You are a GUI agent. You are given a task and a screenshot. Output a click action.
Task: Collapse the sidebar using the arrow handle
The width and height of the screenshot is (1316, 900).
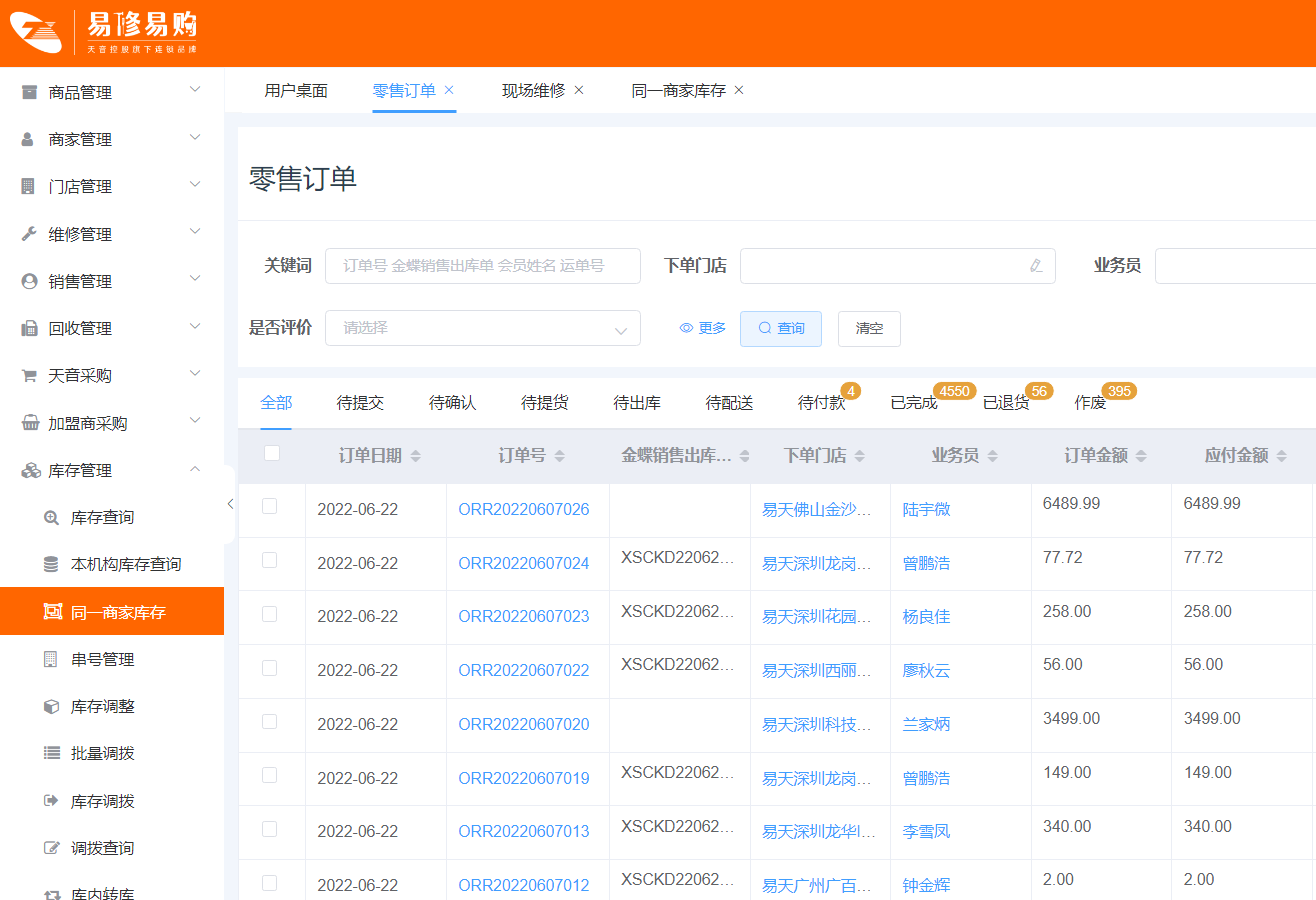[230, 504]
